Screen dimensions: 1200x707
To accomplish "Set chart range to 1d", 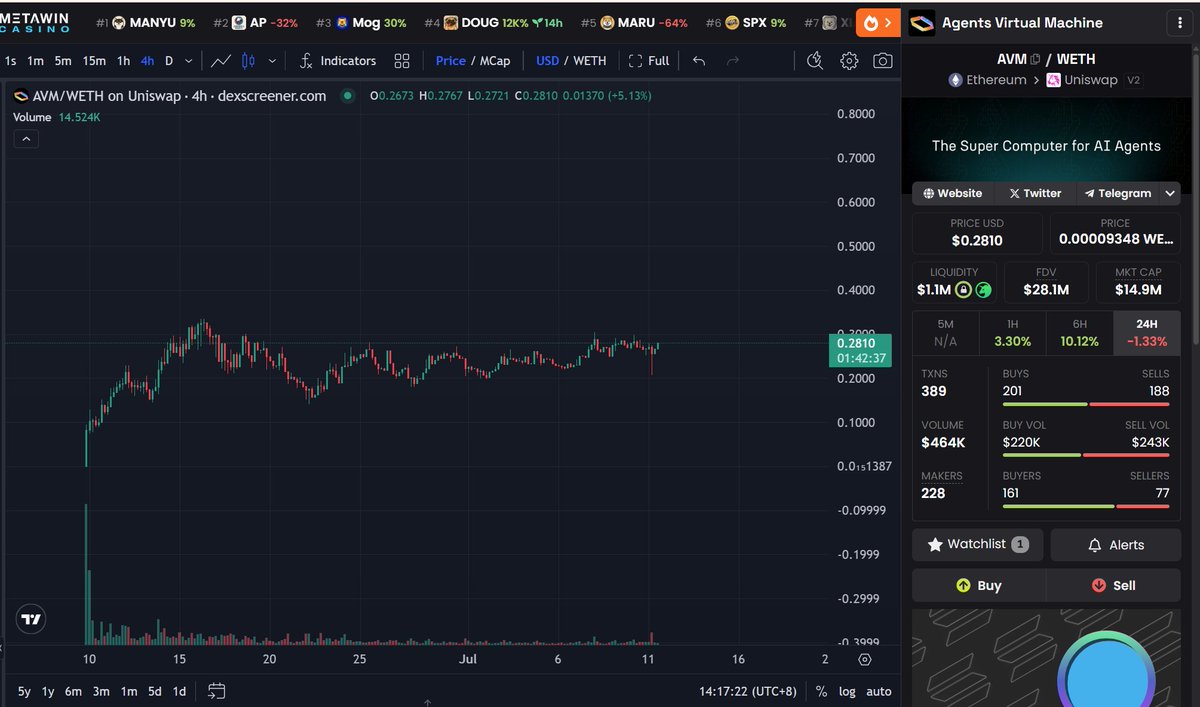I will point(179,691).
